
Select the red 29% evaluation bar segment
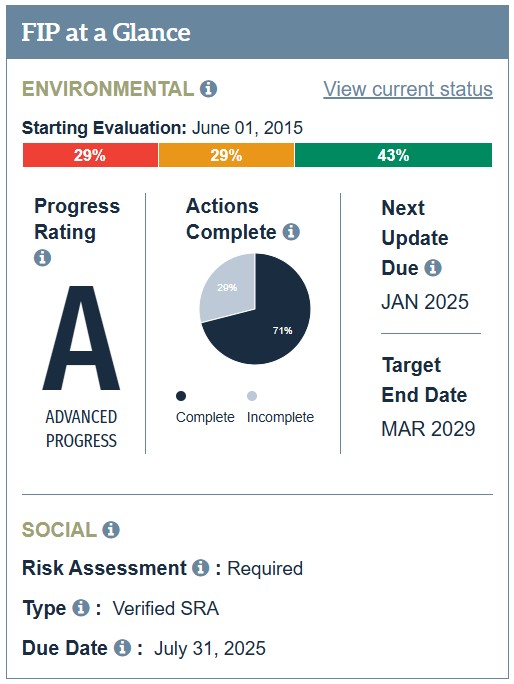click(x=90, y=155)
